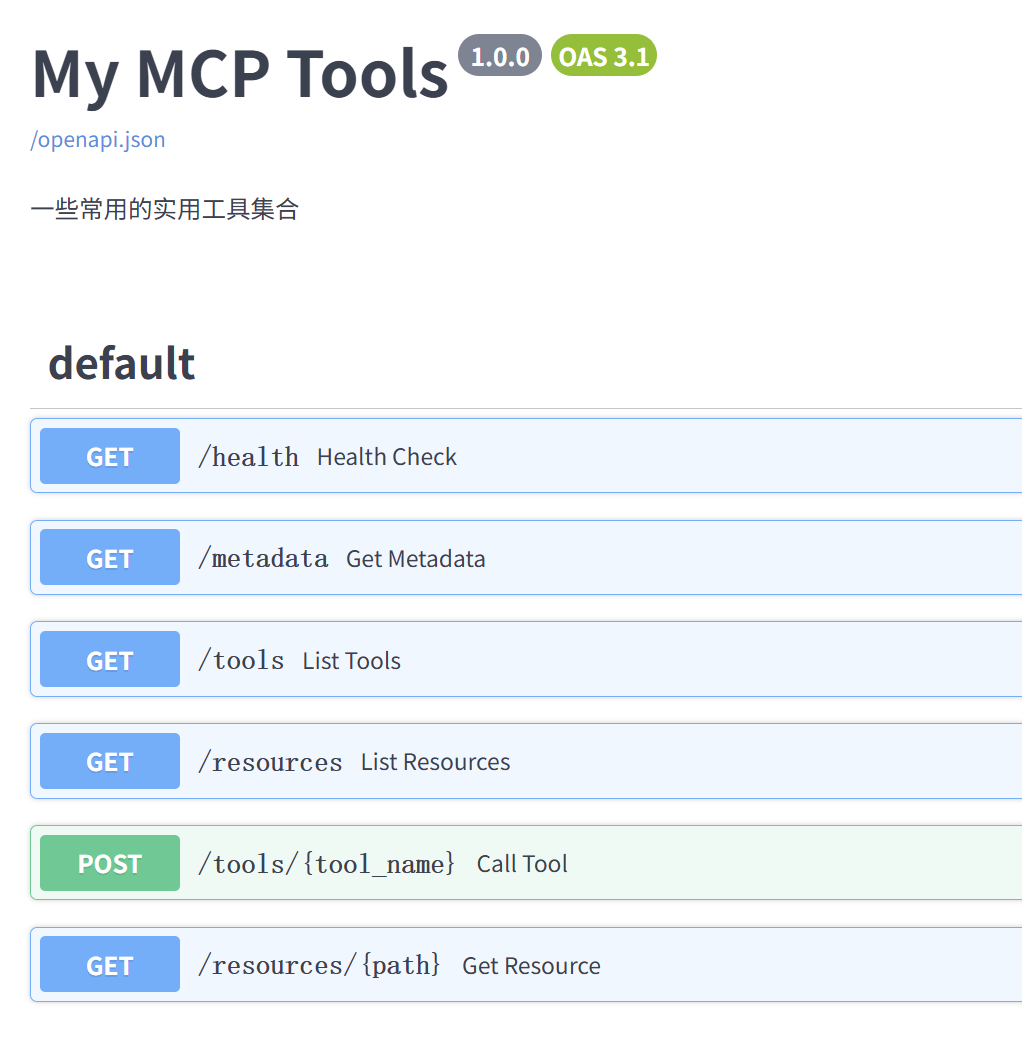Click POST badge for Call Tool
Screen dimensions: 1022x1046
[110, 864]
